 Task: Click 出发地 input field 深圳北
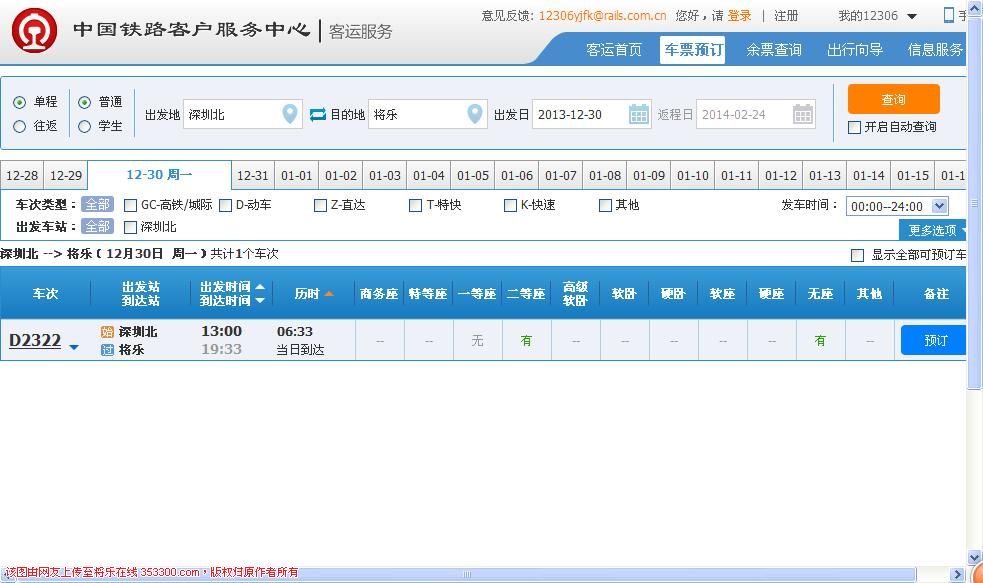pos(243,114)
